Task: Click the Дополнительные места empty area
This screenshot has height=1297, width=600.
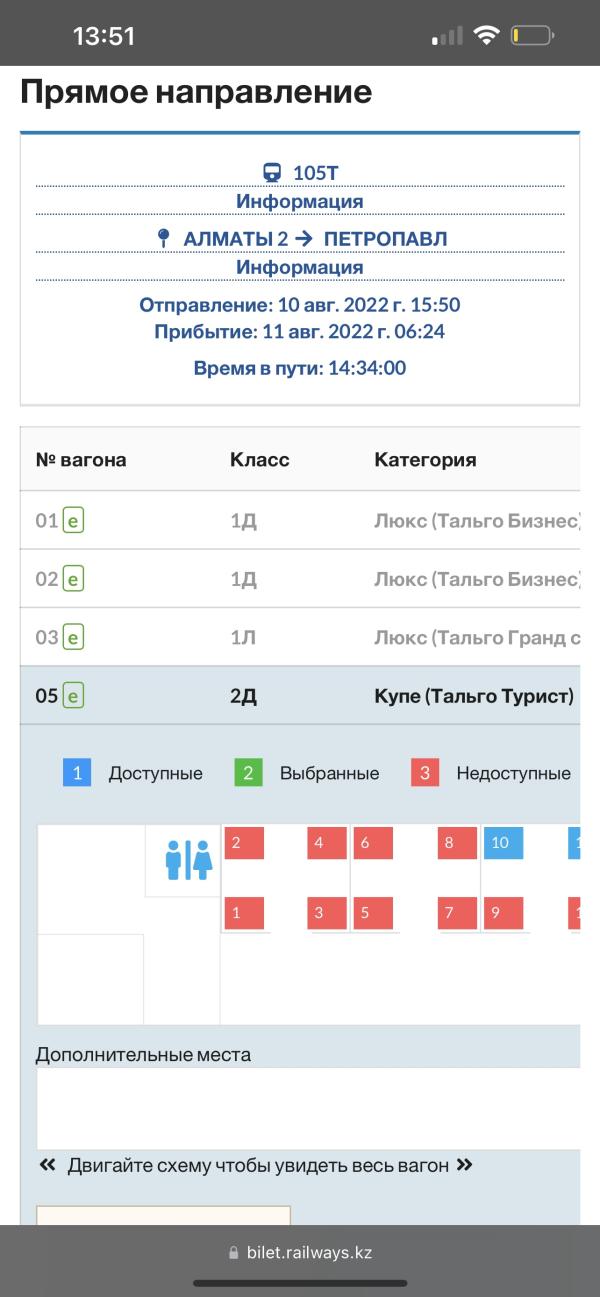Action: click(308, 1108)
